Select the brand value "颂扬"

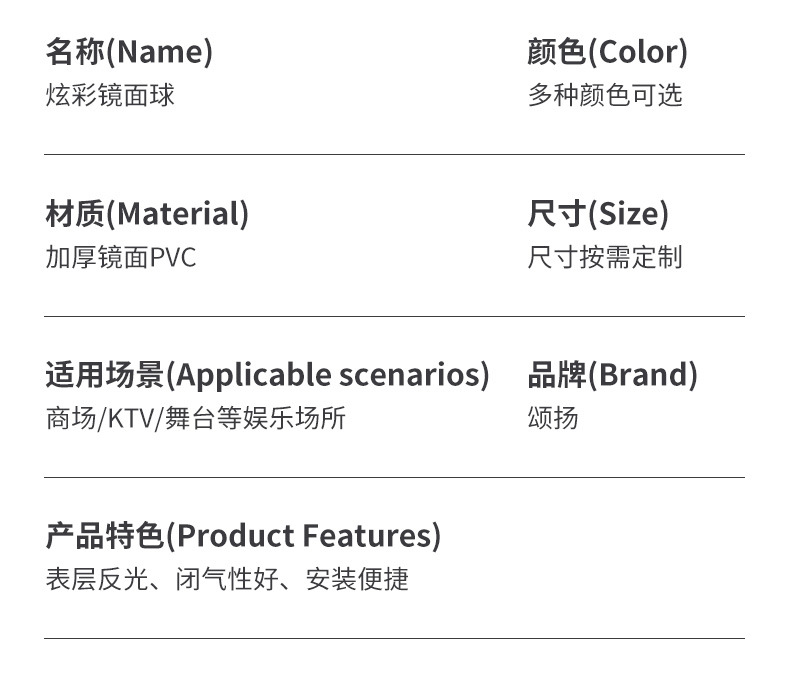[x=553, y=419]
